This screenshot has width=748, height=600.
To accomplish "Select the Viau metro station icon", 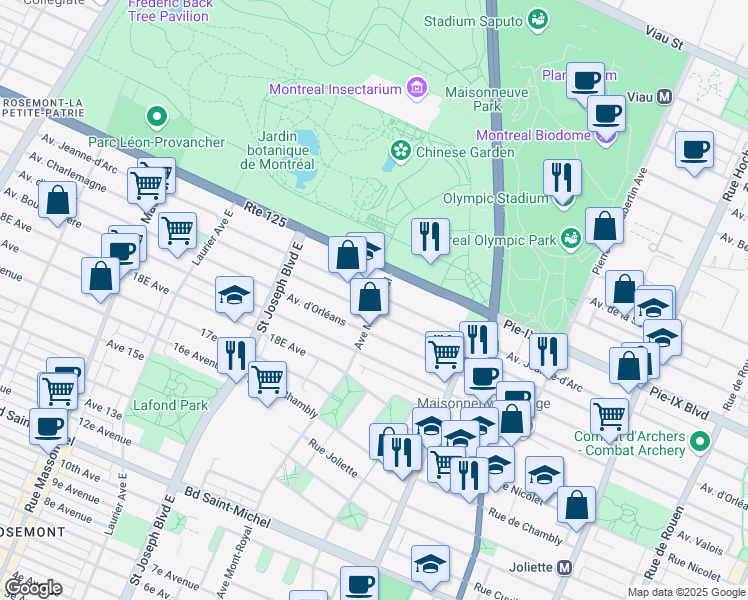I will coord(664,97).
